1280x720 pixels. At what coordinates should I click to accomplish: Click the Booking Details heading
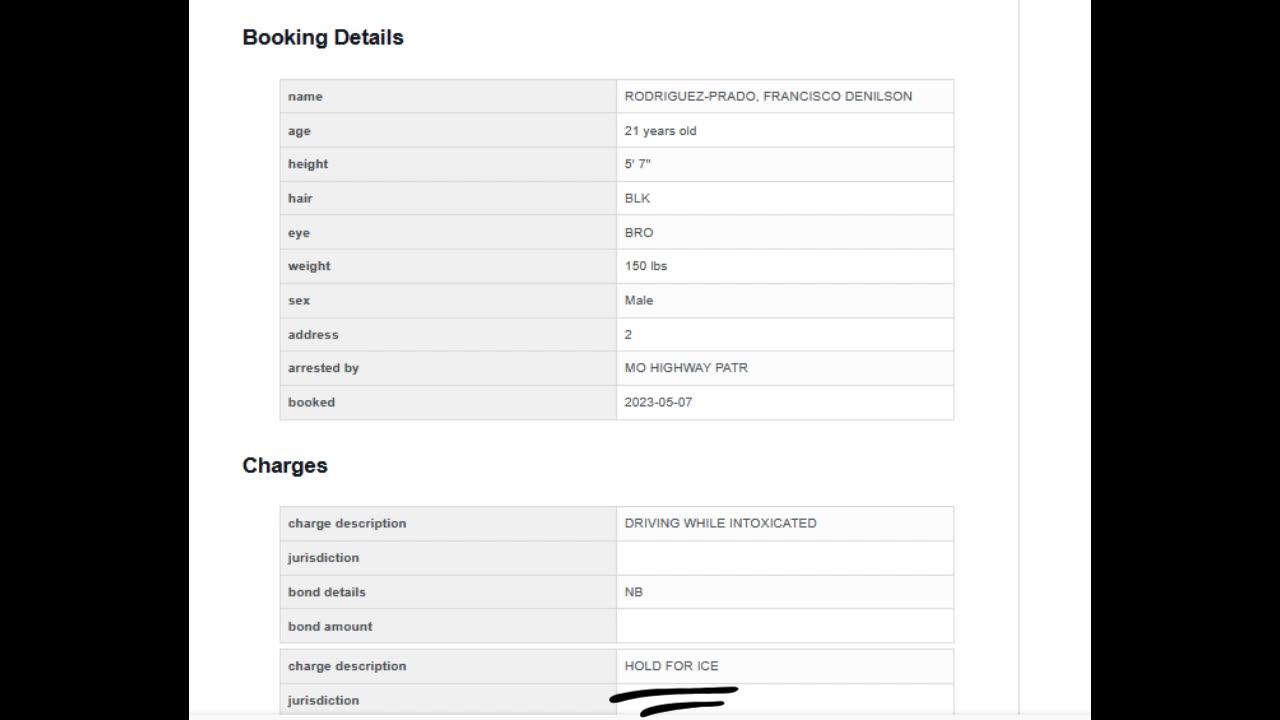coord(323,38)
